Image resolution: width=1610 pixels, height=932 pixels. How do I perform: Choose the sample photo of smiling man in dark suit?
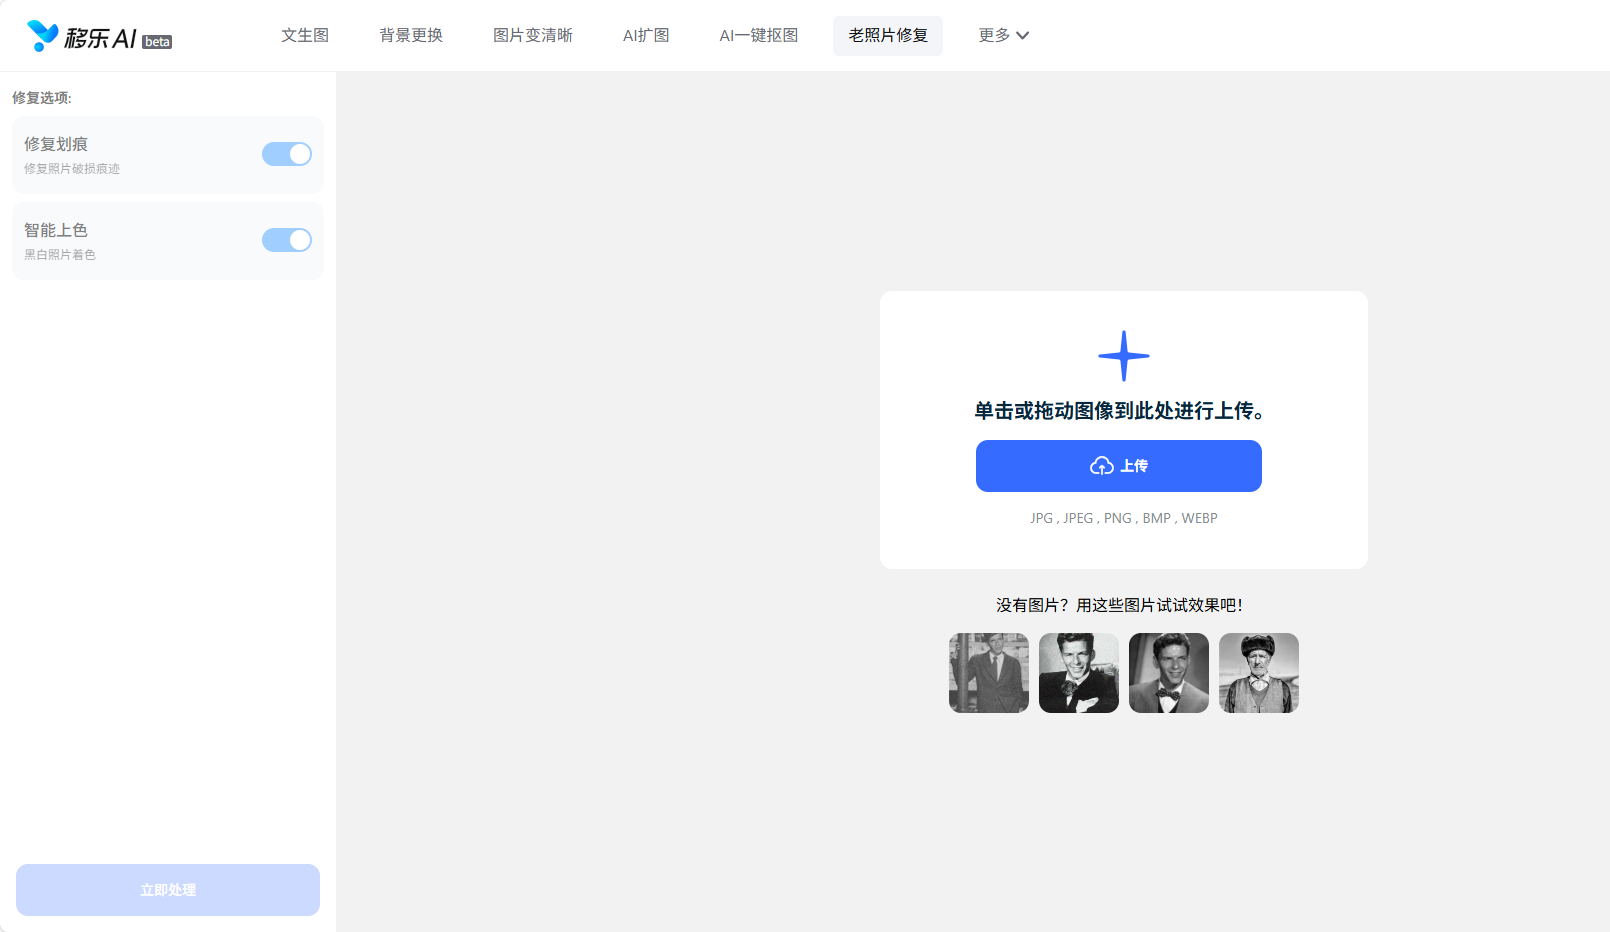[x=1079, y=673]
